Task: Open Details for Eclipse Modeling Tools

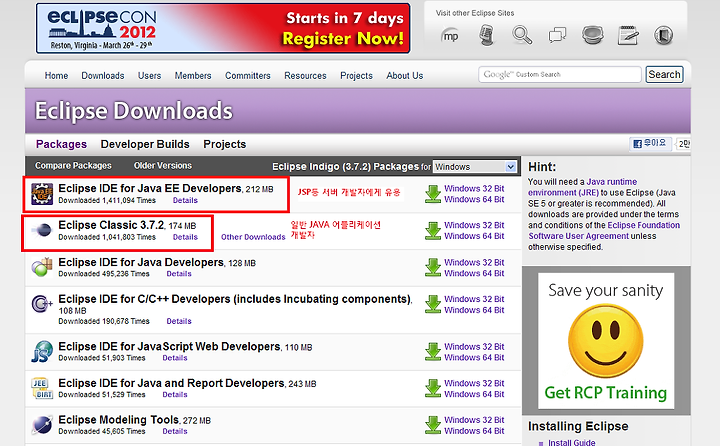Action: click(174, 431)
